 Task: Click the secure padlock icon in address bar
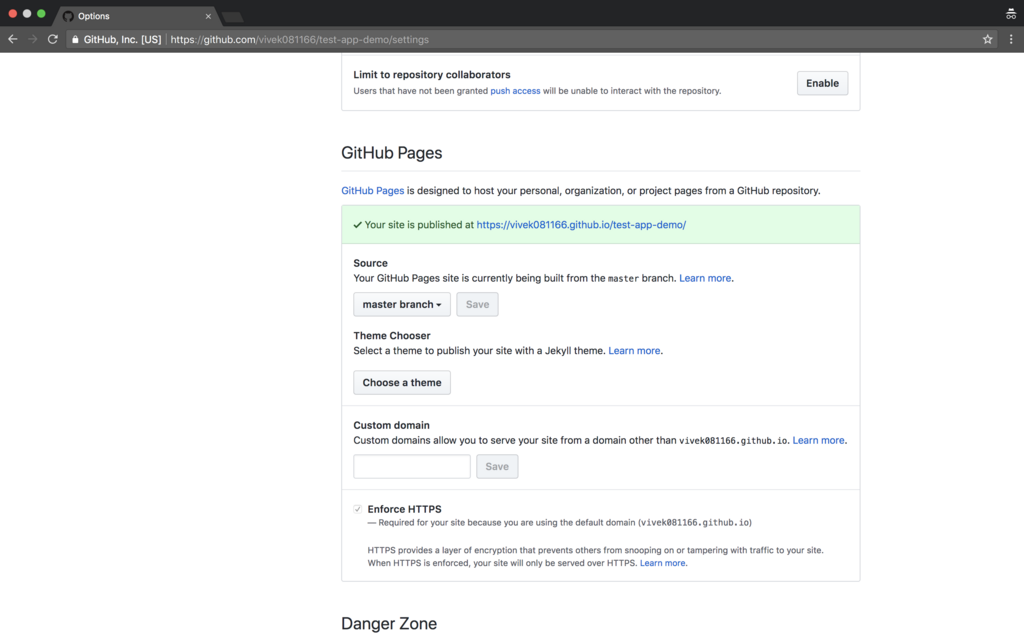coord(75,40)
